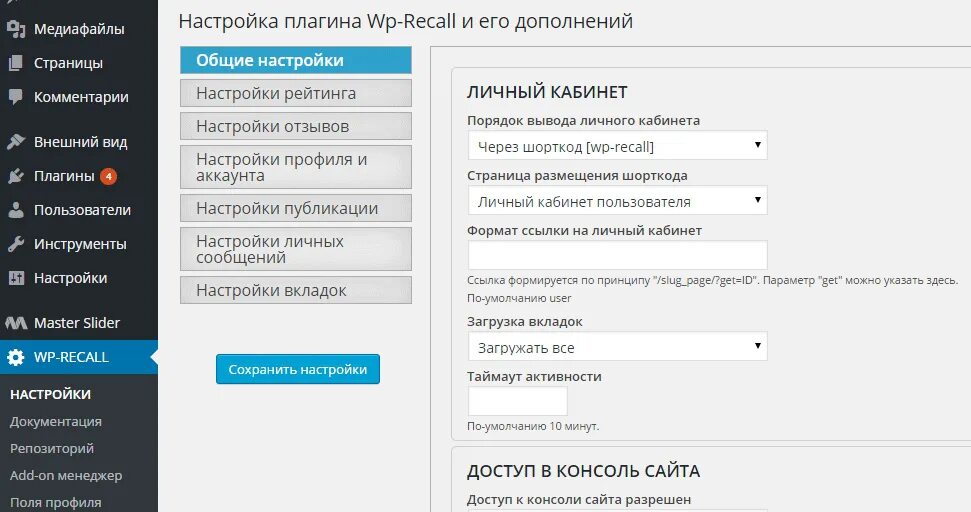This screenshot has width=971, height=512.
Task: Click the Медиафайлы media icon
Action: coord(16,29)
